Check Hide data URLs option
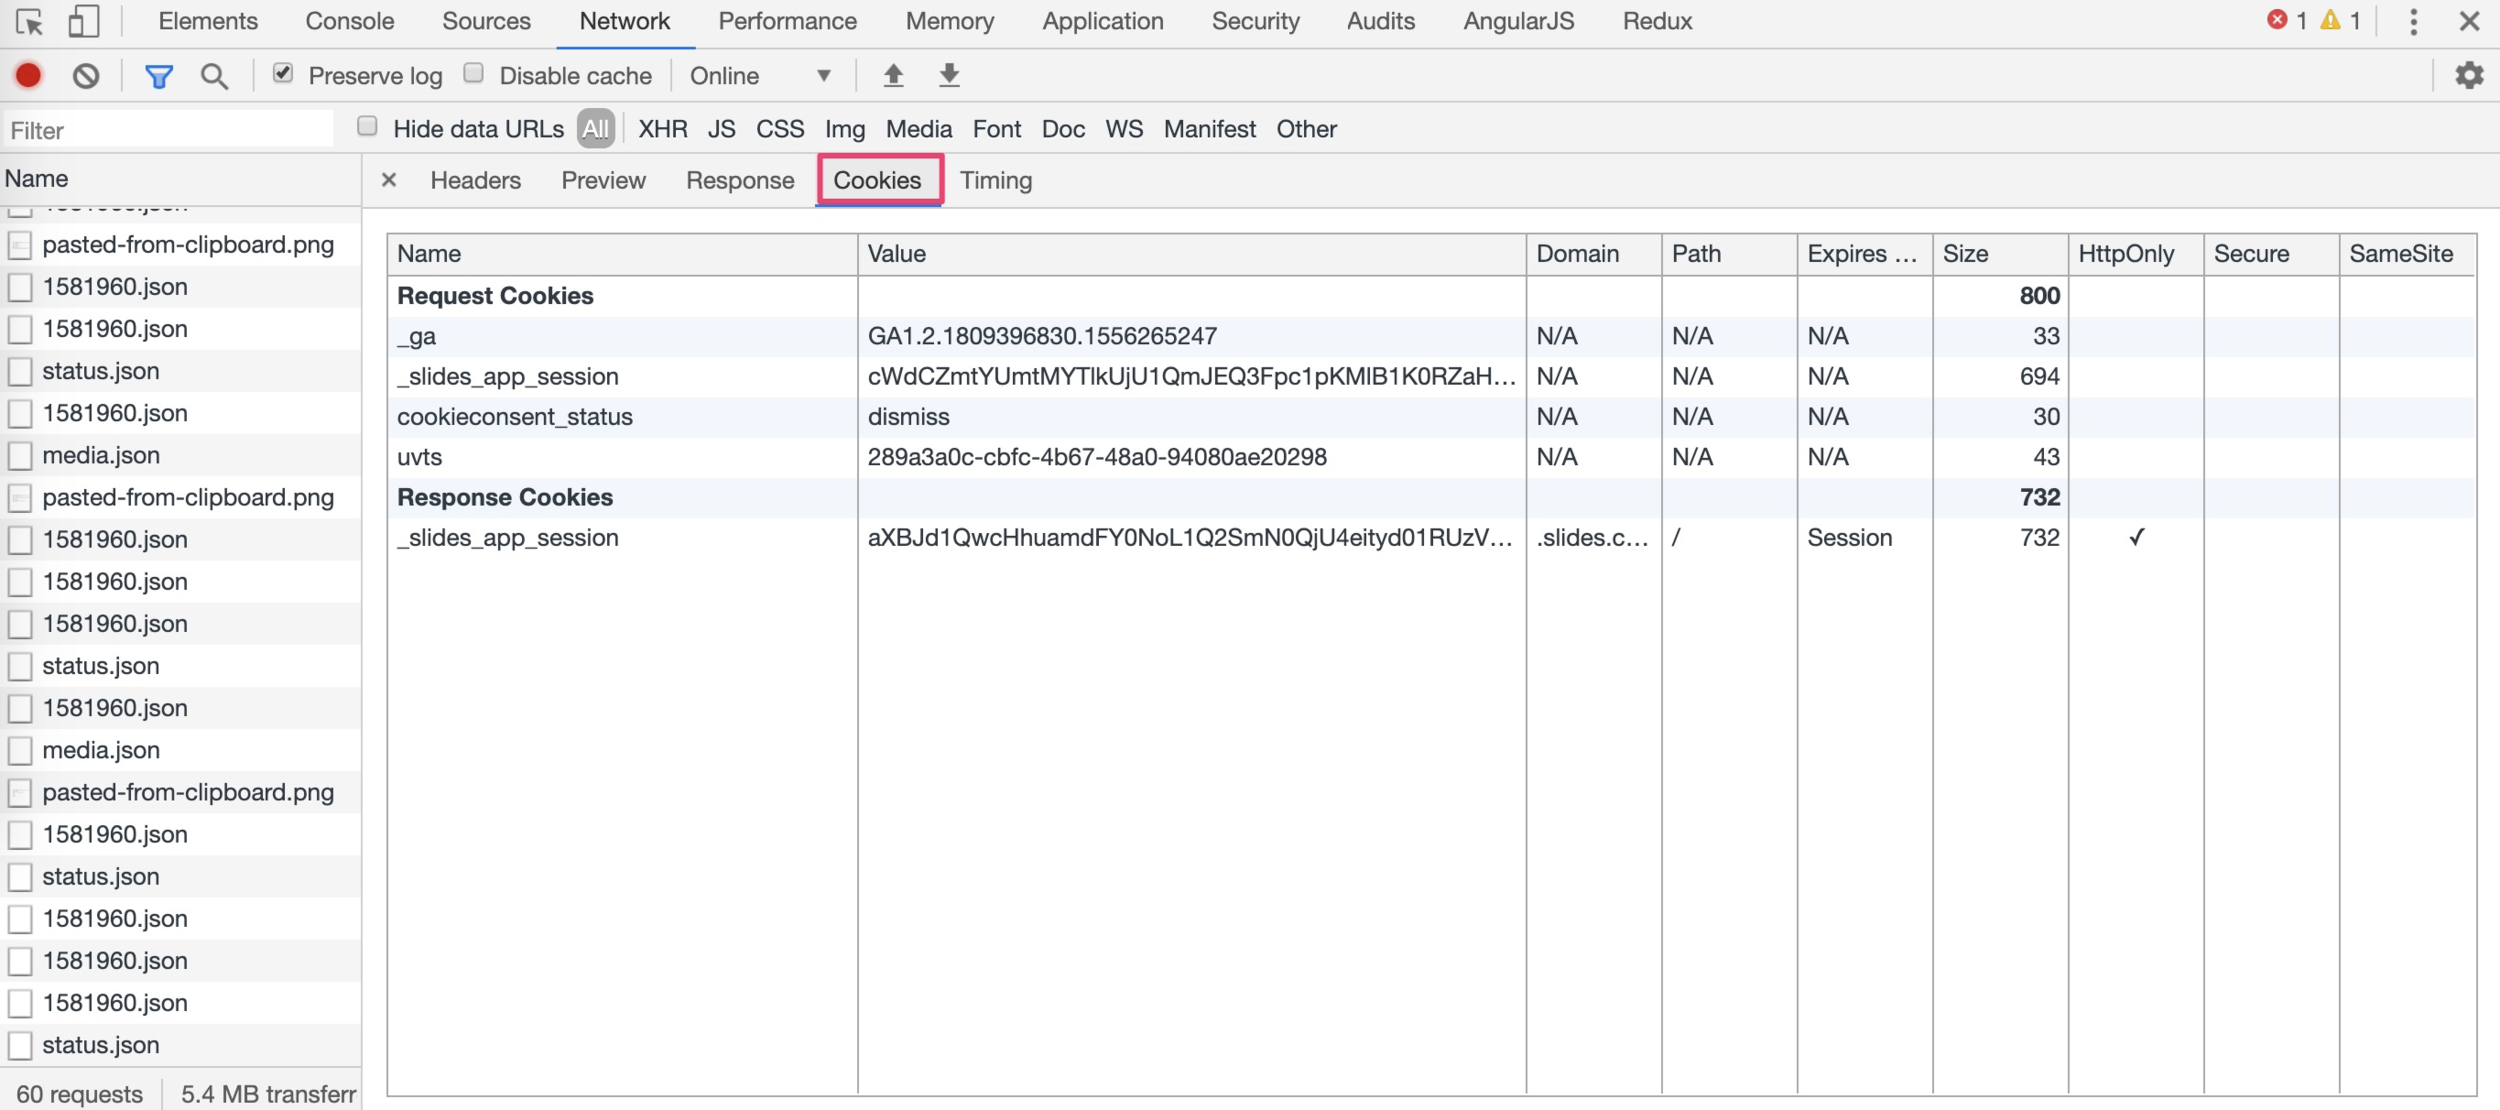This screenshot has width=2500, height=1110. [367, 127]
